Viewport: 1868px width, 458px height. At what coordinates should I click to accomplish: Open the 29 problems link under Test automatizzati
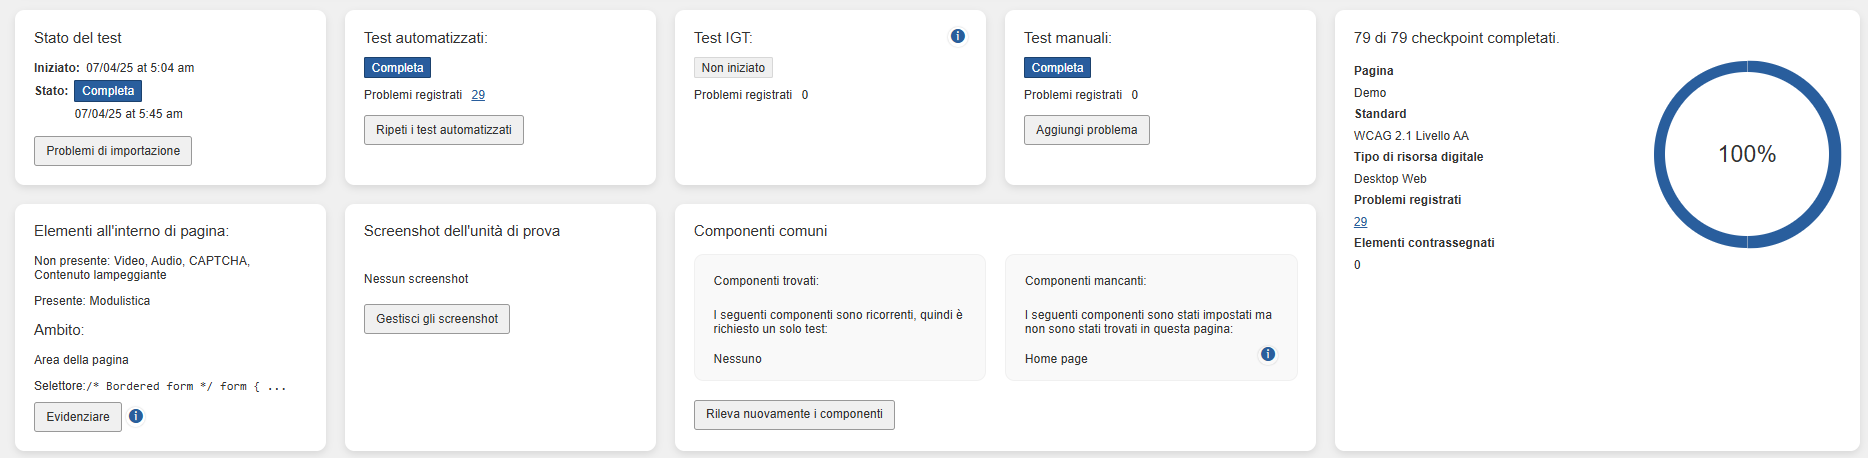(478, 95)
